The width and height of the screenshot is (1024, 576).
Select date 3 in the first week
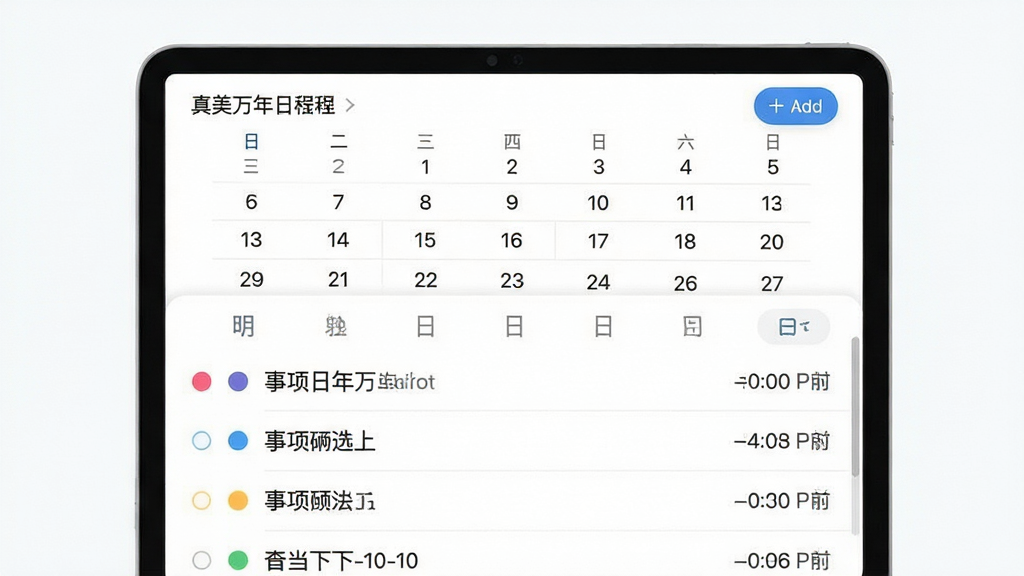598,167
